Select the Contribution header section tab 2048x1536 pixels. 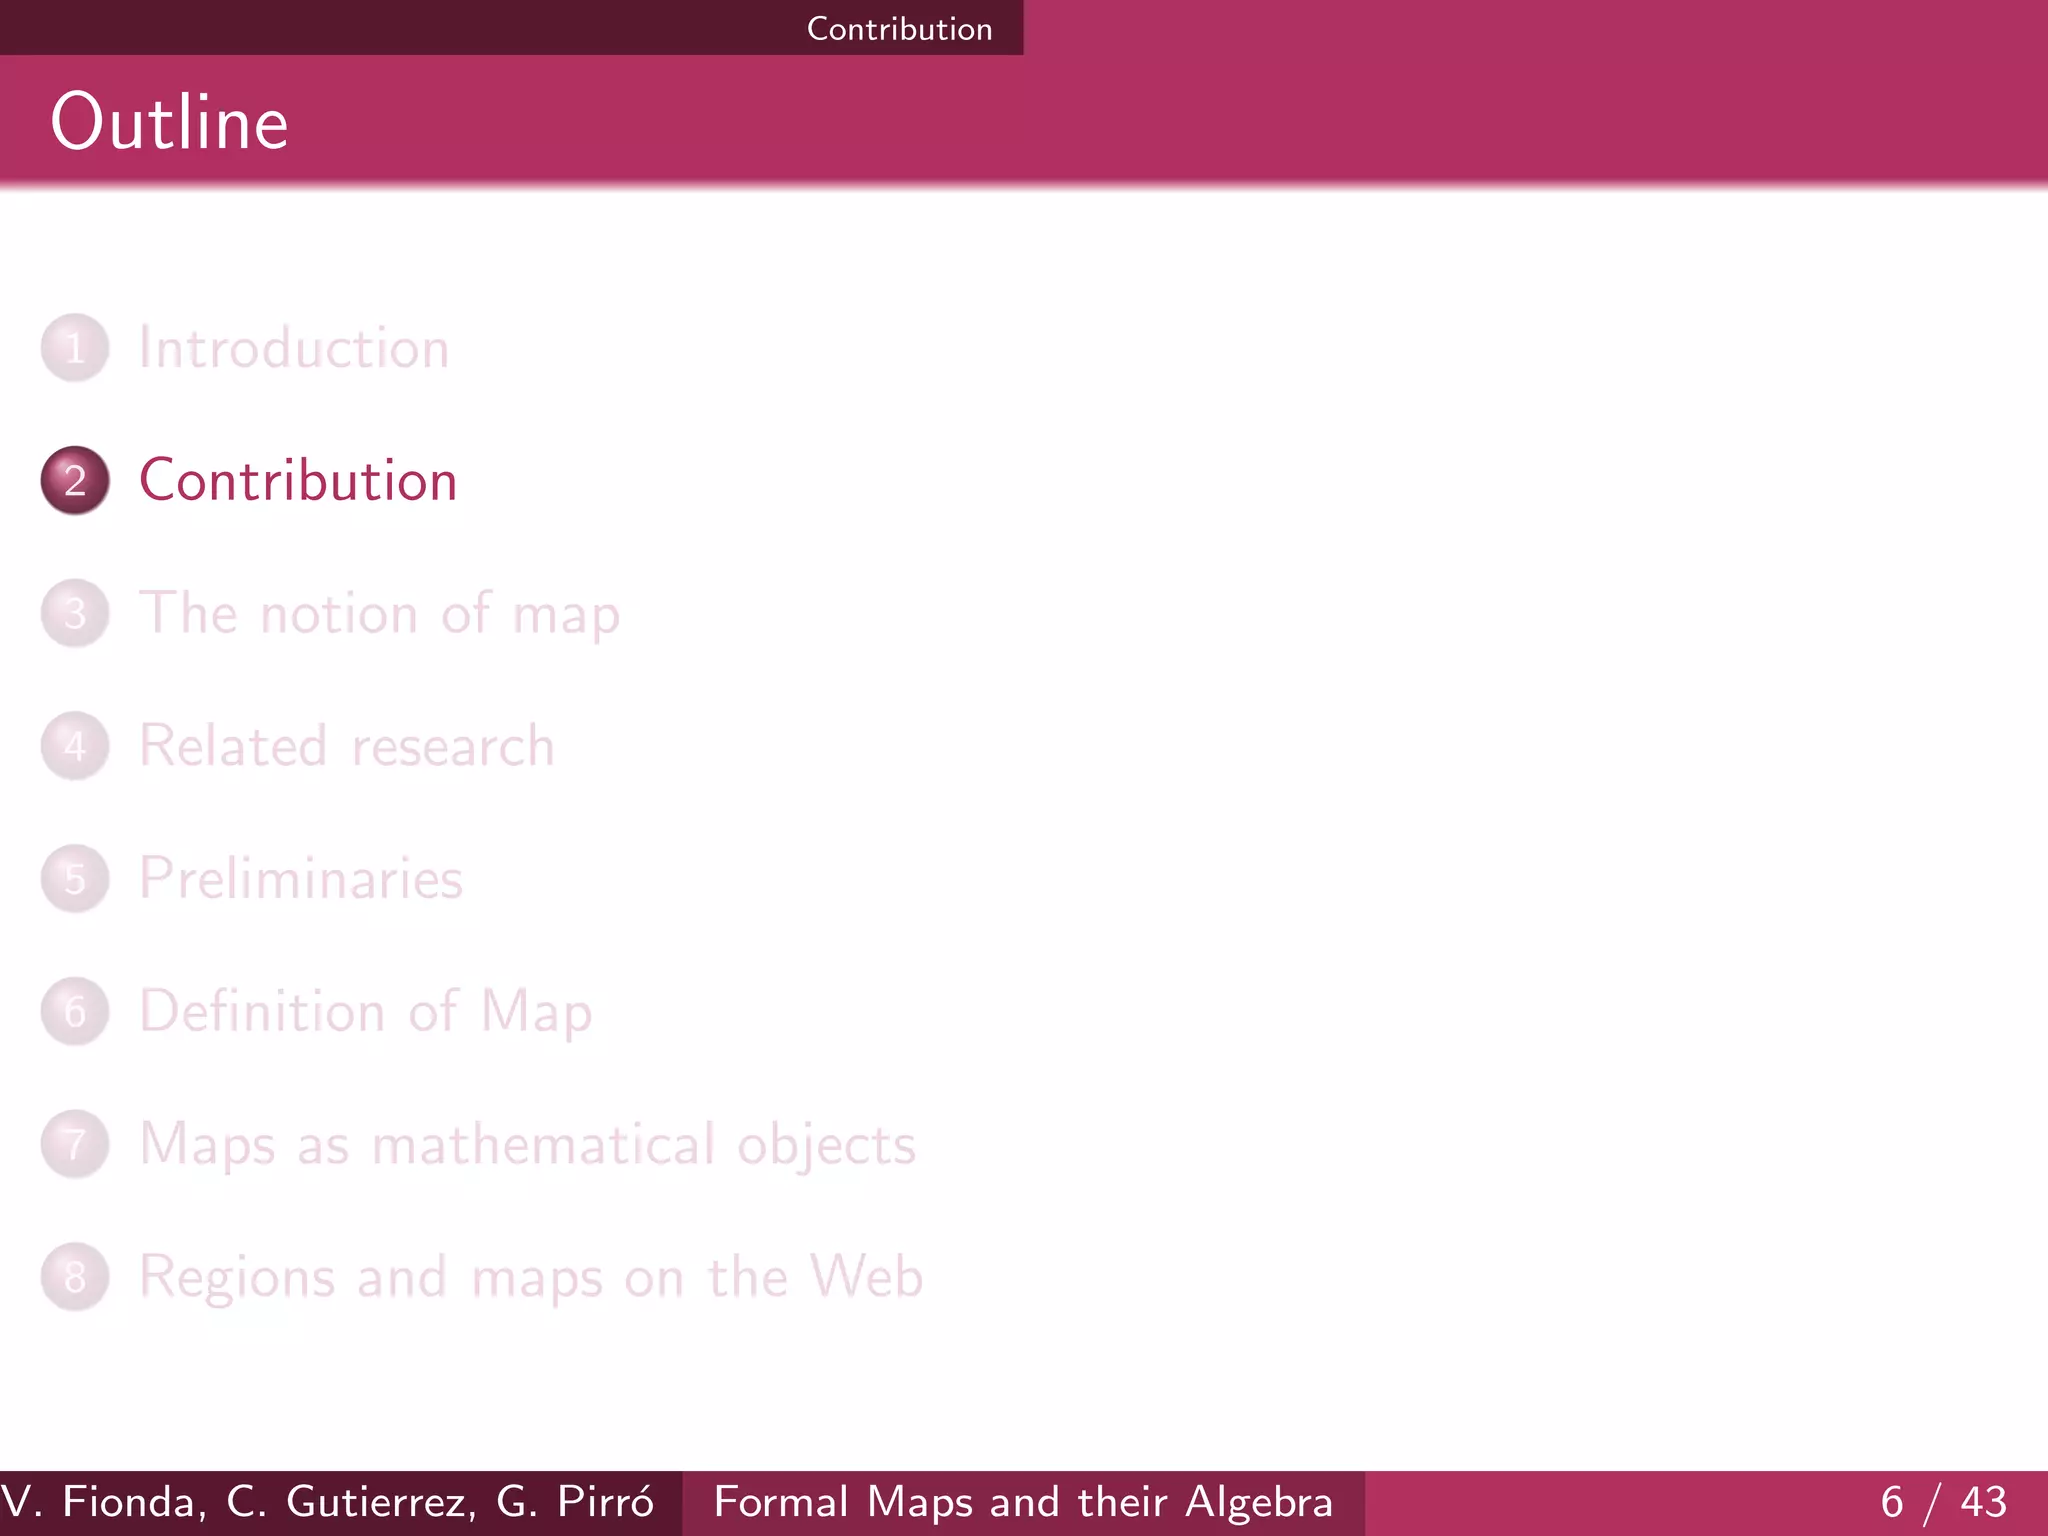point(899,28)
